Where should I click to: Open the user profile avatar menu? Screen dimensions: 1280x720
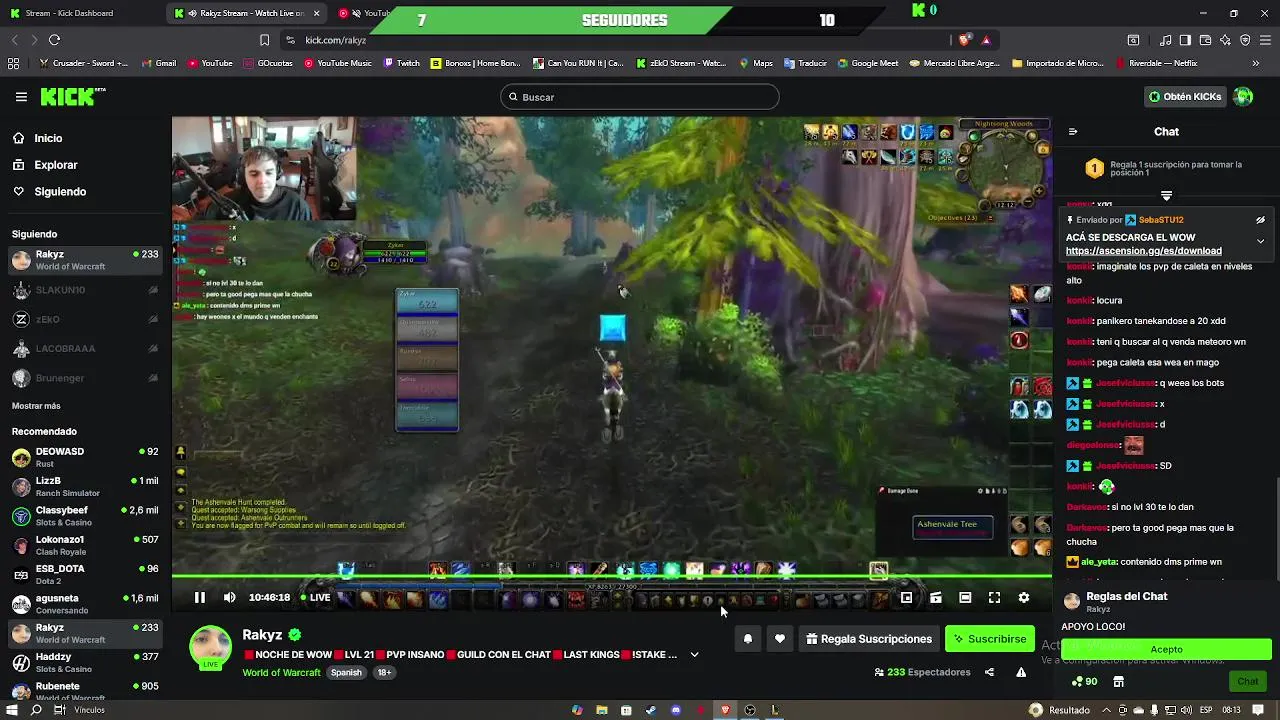pyautogui.click(x=1243, y=97)
